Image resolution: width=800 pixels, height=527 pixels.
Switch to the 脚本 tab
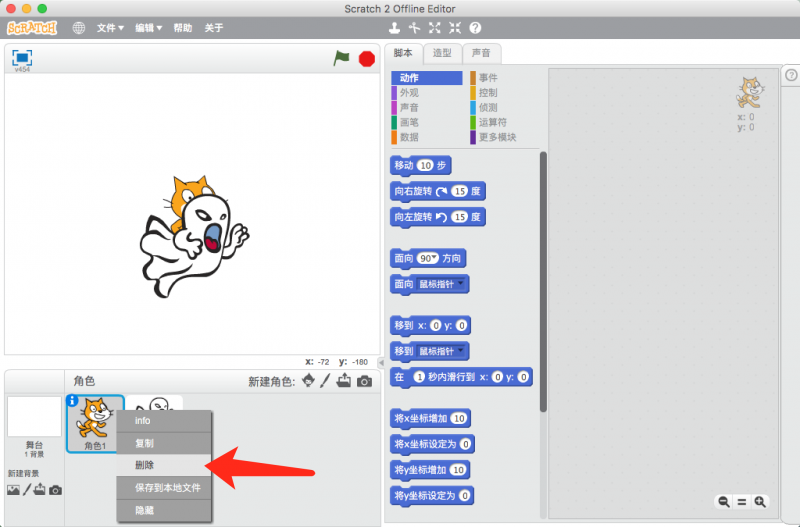point(404,54)
